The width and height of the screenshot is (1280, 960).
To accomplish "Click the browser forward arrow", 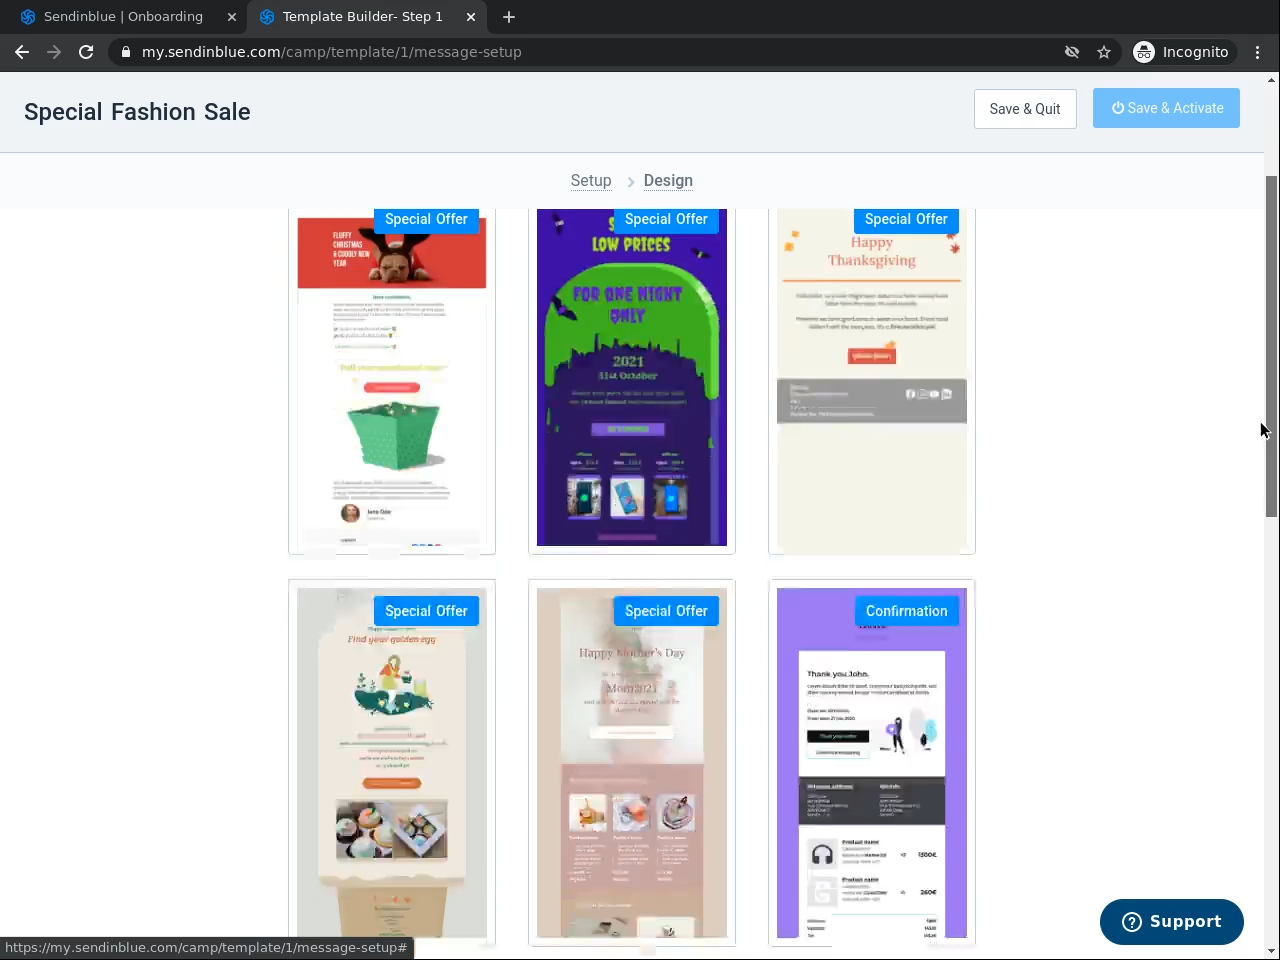I will click(x=54, y=52).
